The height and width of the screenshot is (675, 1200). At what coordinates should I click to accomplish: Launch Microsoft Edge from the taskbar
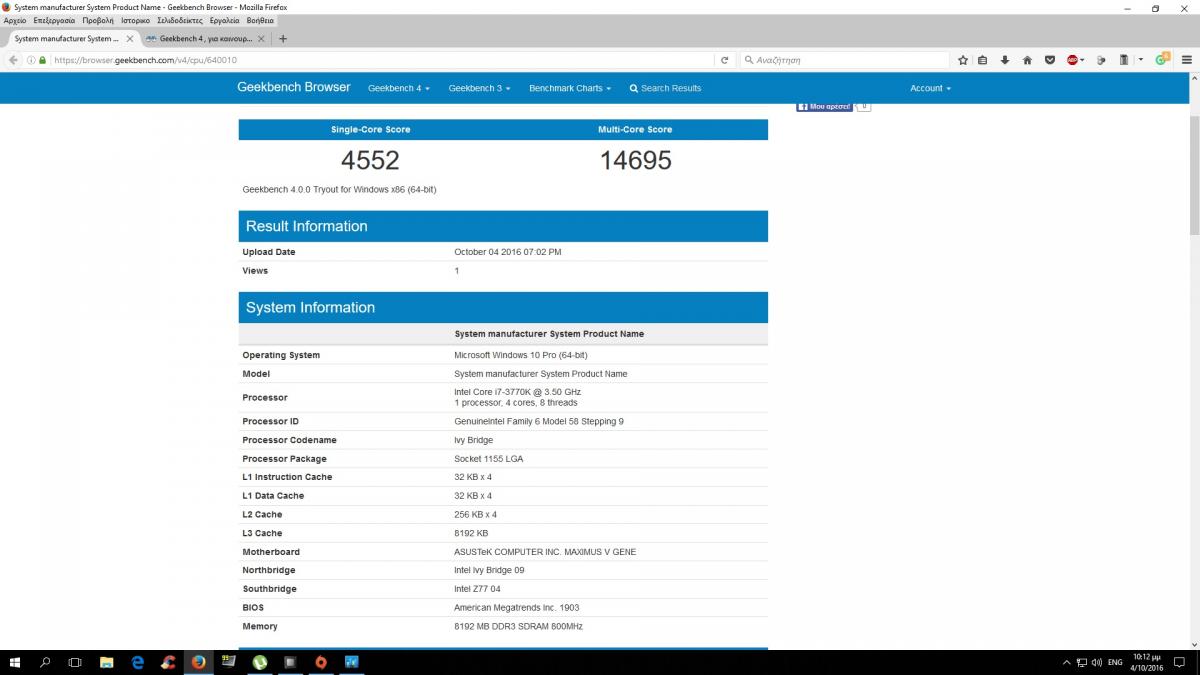coord(138,662)
